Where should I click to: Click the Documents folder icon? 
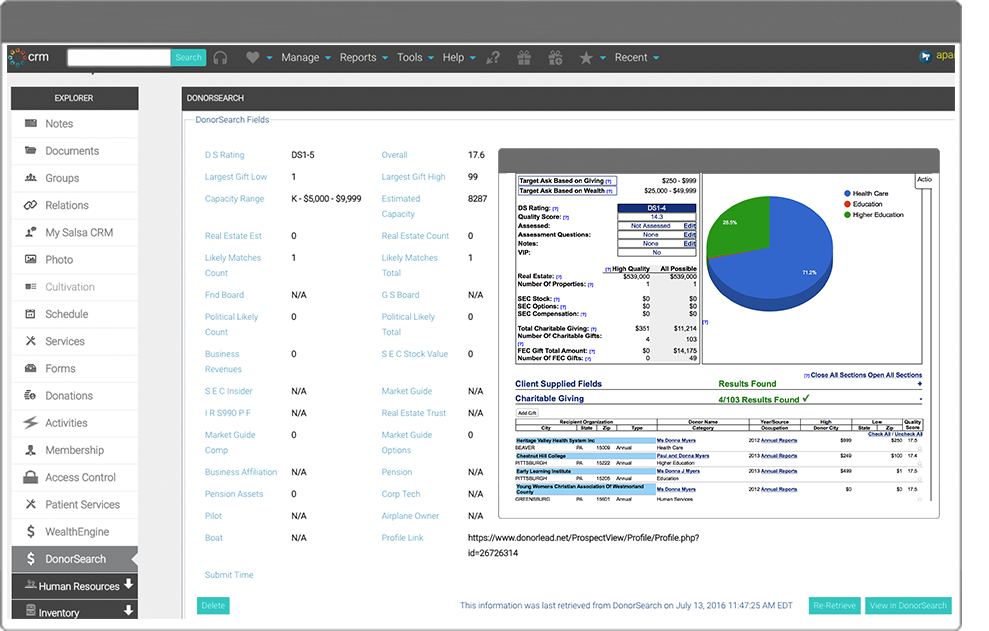tap(30, 150)
